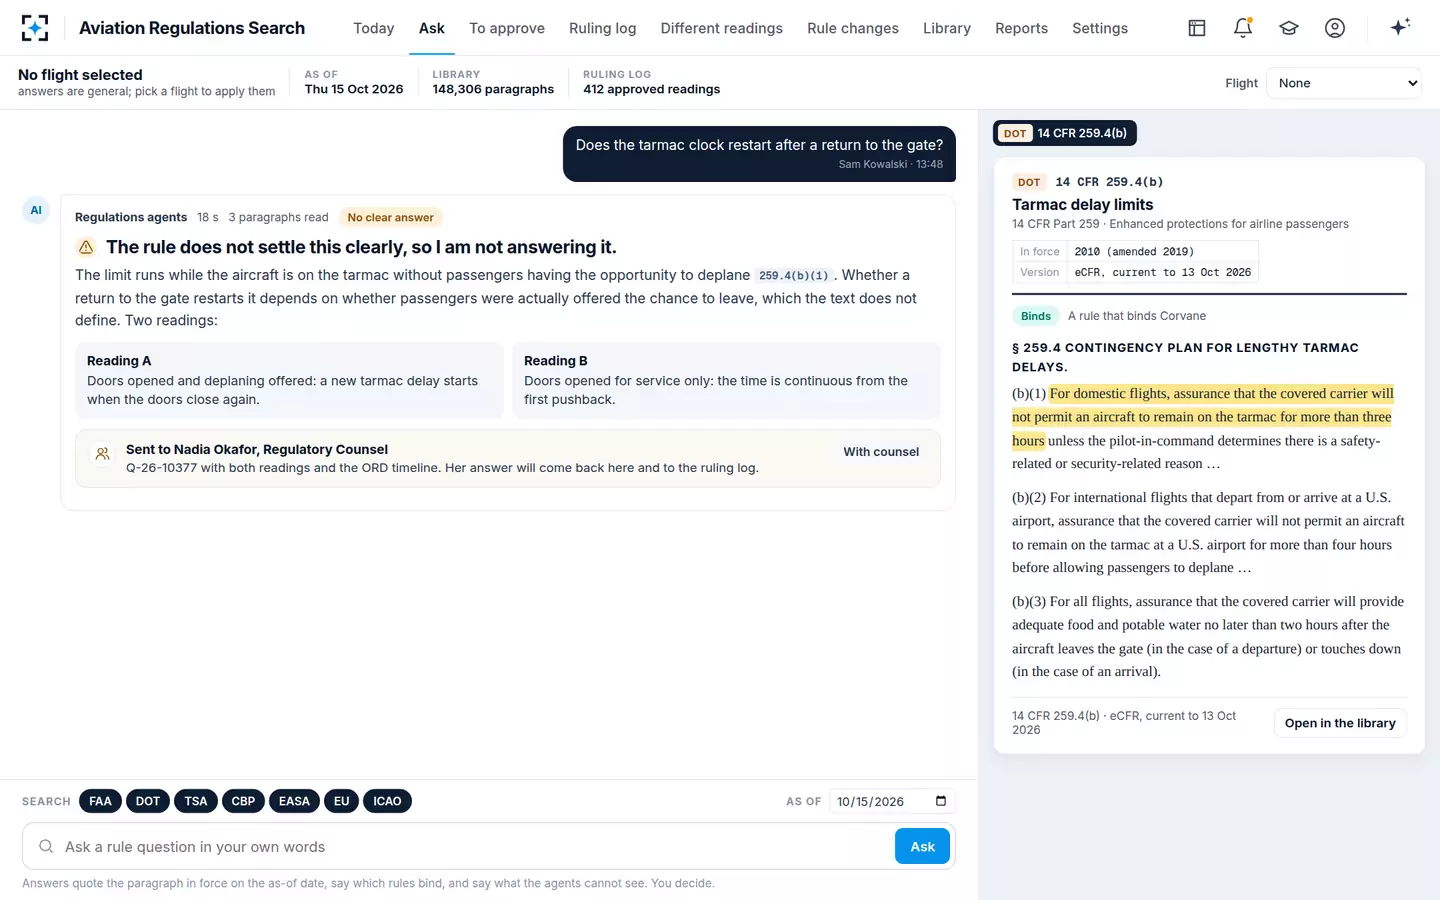1440x900 pixels.
Task: Click the as-of date field 10/15/2026
Action: [892, 801]
